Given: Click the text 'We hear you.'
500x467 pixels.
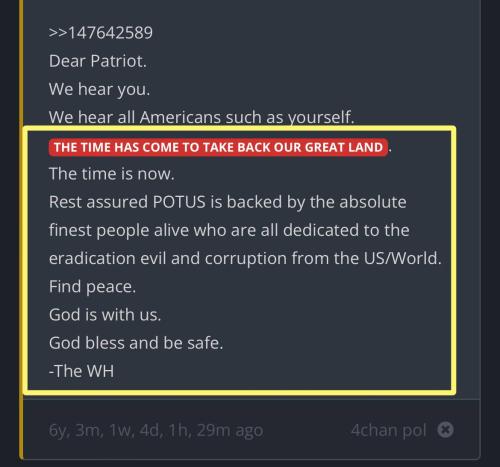Looking at the screenshot, I should (99, 89).
